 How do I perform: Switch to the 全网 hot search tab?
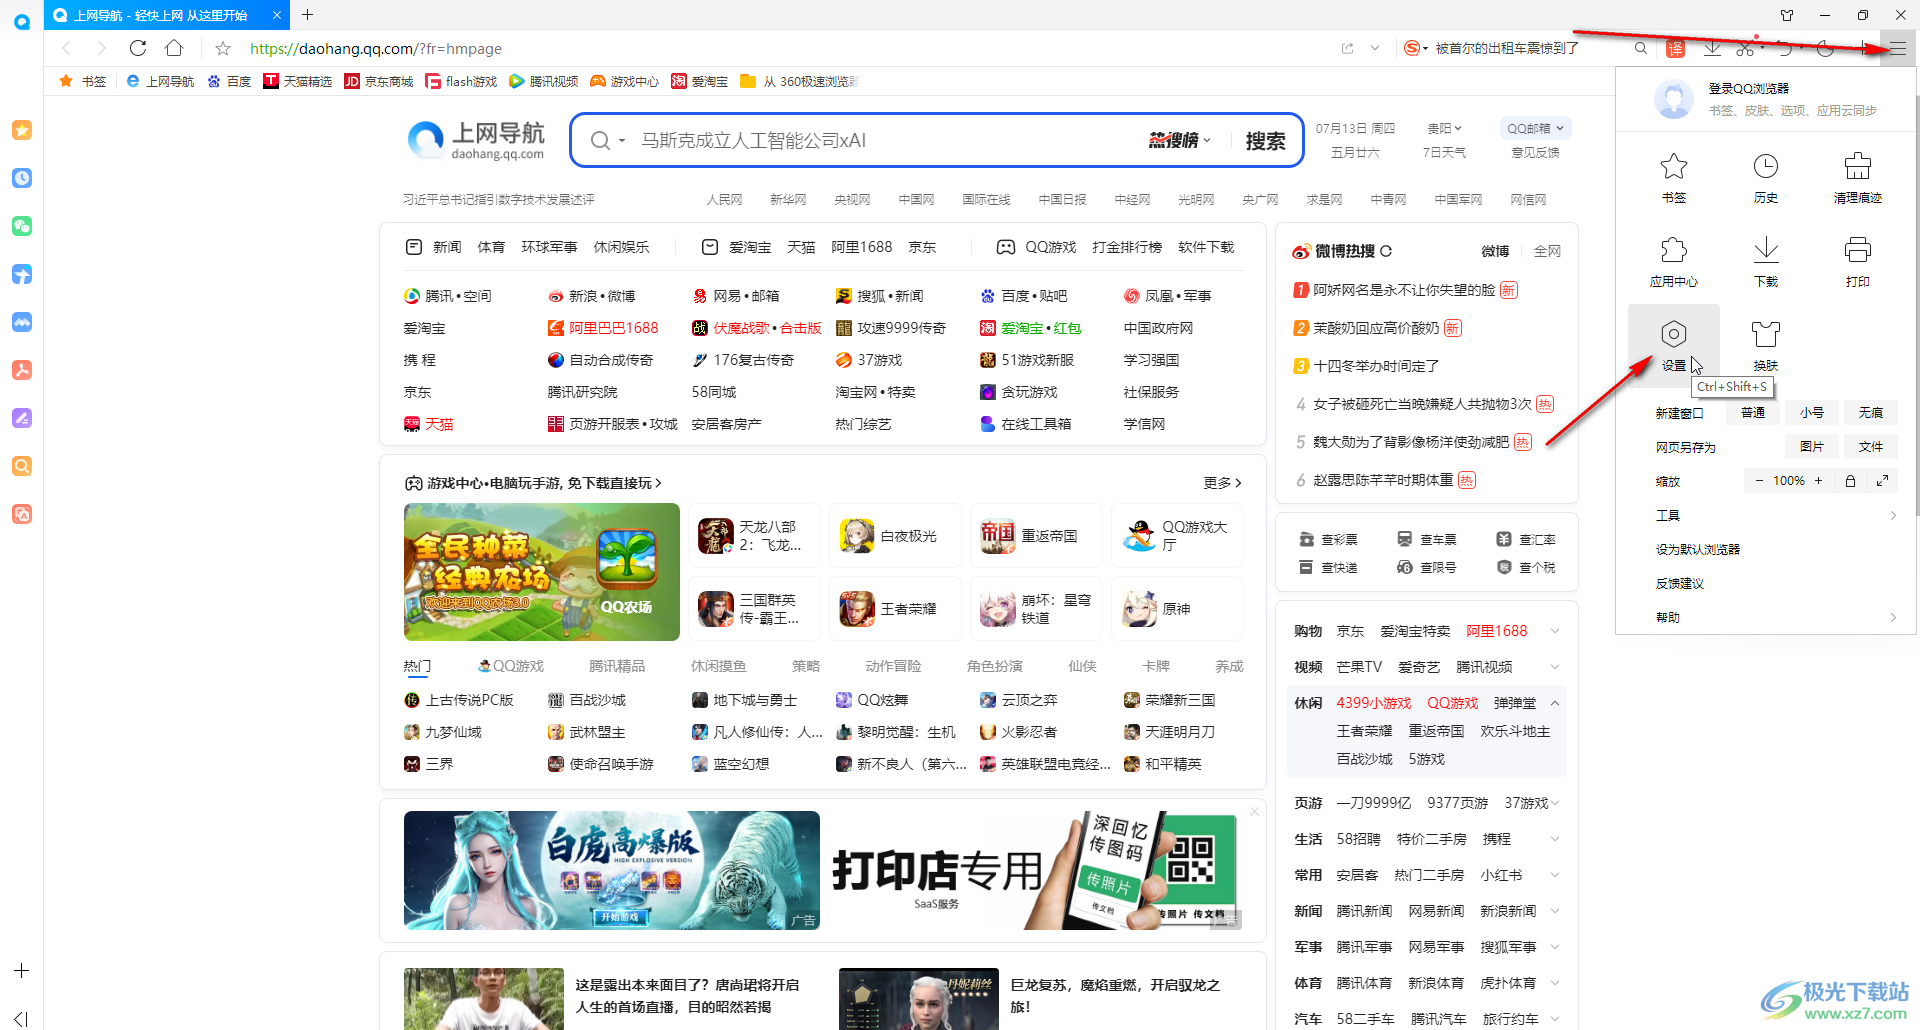1547,251
